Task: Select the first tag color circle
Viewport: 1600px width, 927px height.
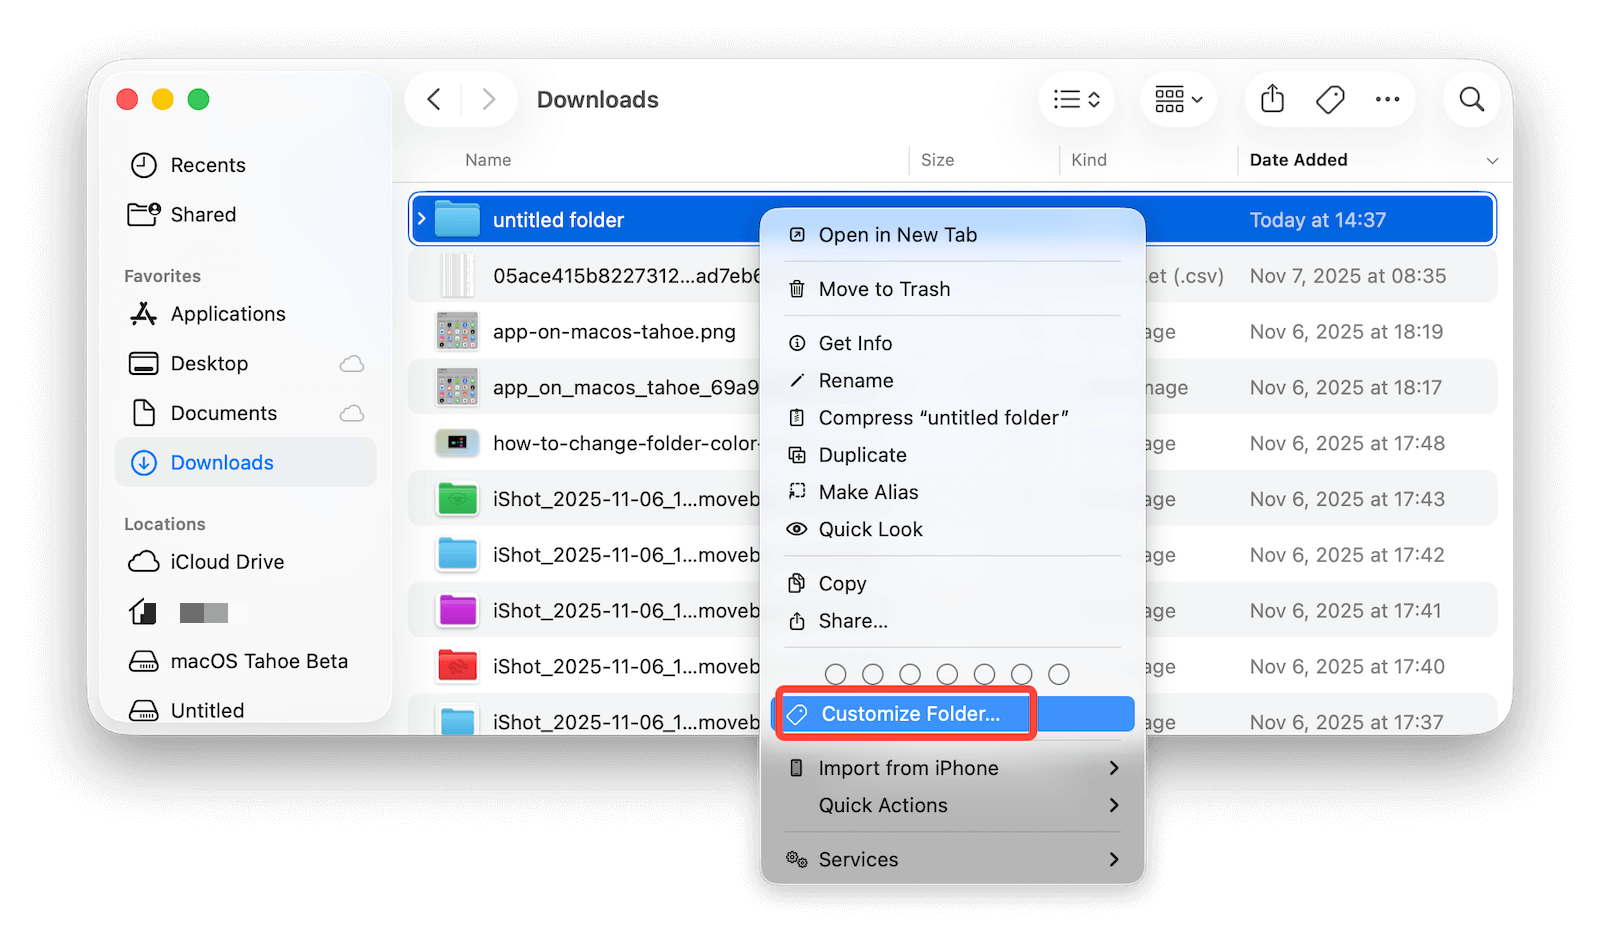Action: [836, 674]
